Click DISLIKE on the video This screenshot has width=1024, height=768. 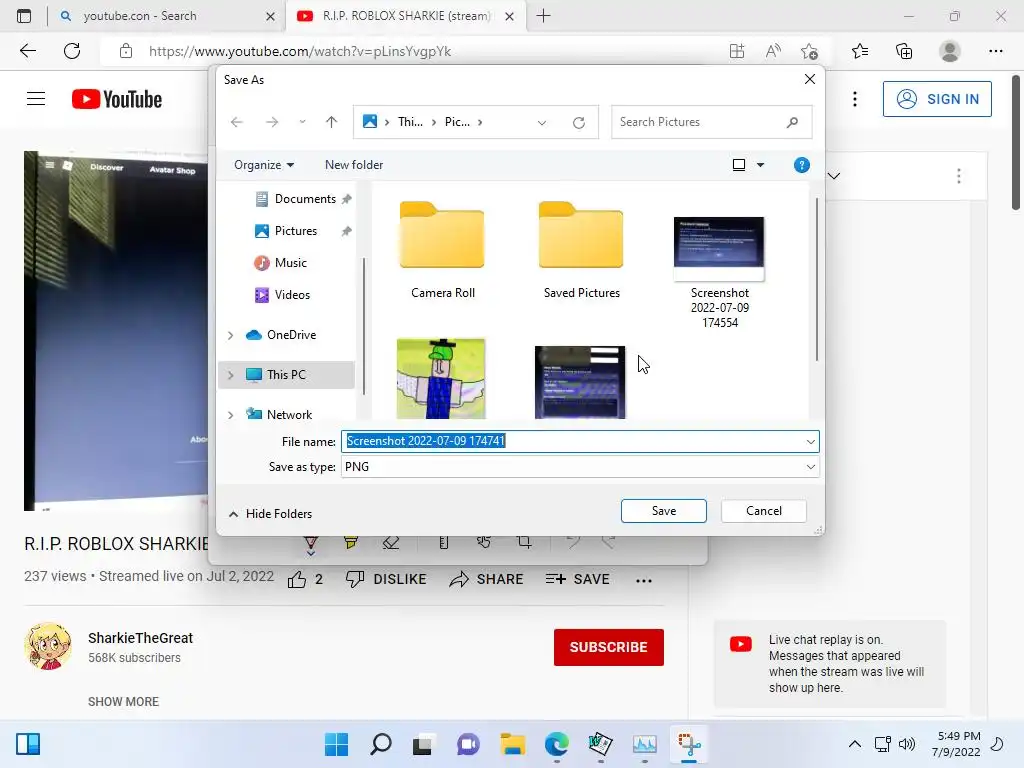(x=386, y=579)
